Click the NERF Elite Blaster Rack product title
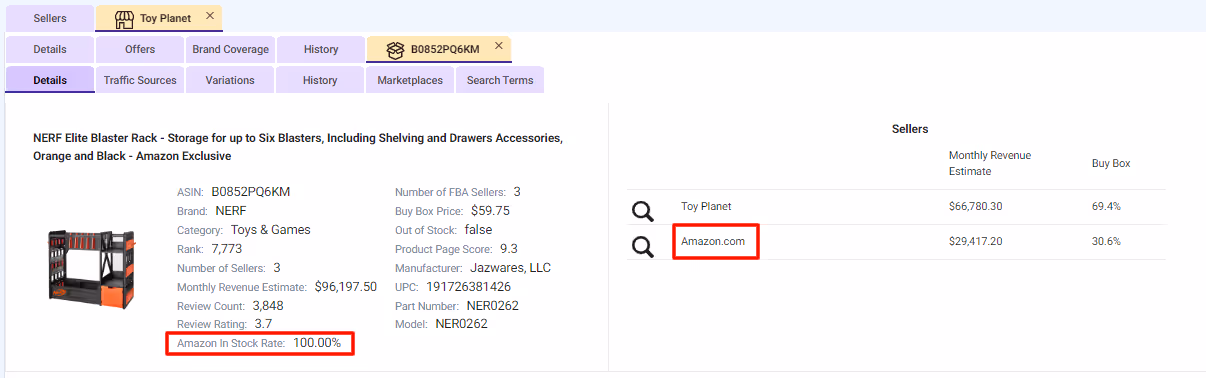 [298, 146]
